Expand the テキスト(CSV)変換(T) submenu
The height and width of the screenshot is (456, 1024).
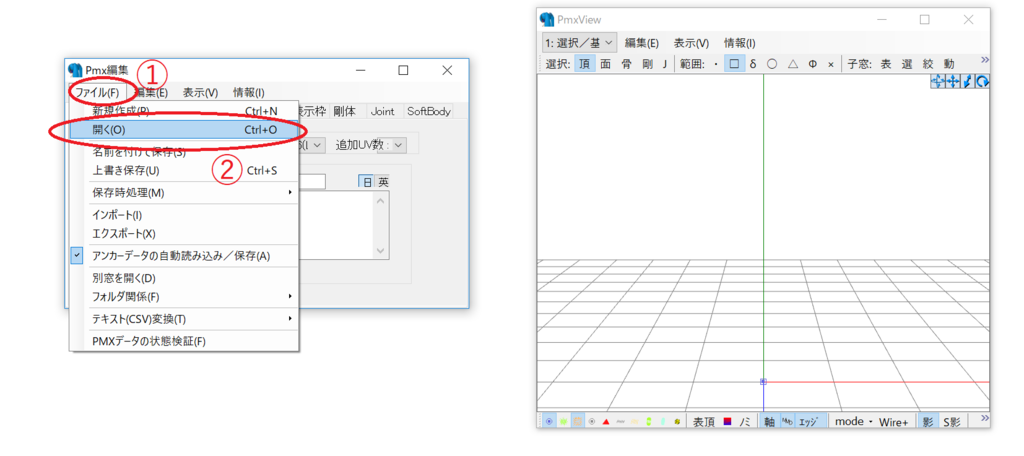[185, 319]
